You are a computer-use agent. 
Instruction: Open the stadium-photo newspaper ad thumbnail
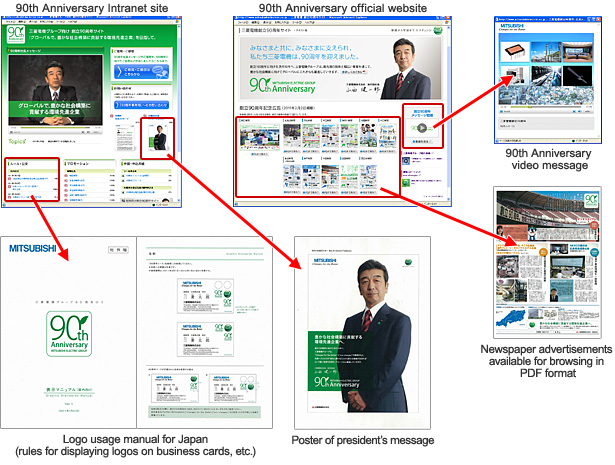click(330, 177)
